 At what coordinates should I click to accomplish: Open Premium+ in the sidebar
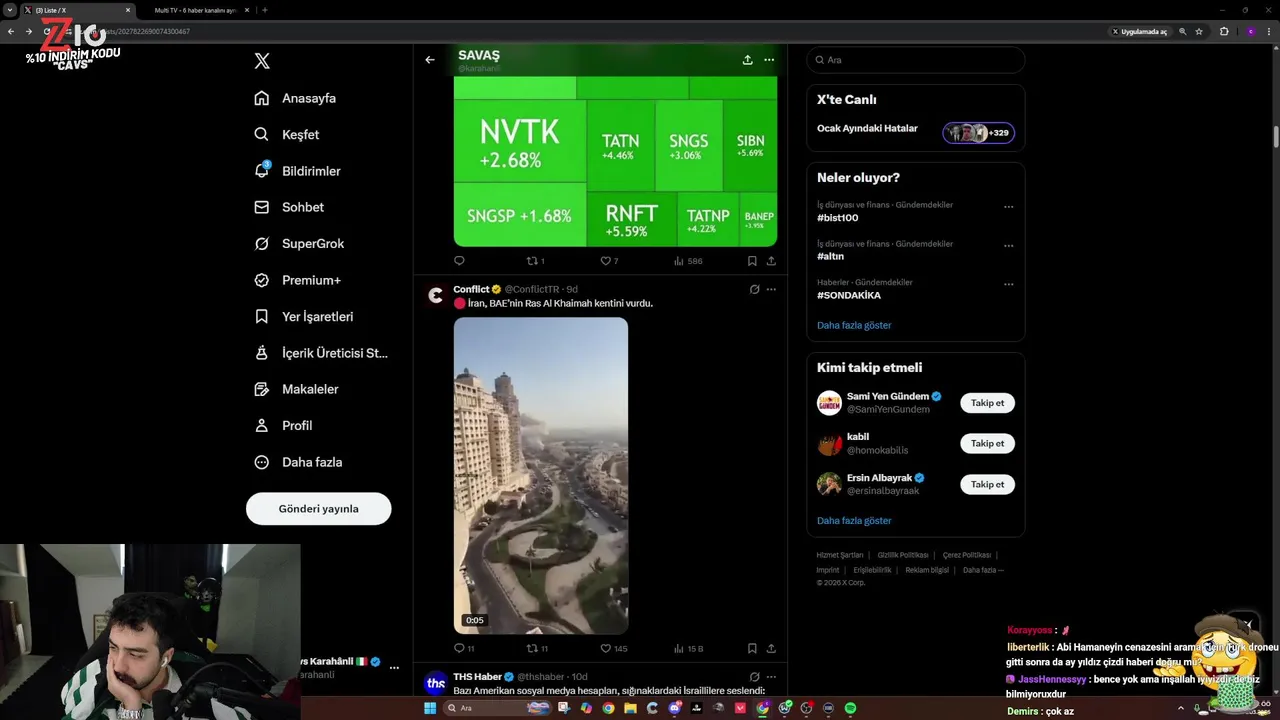[x=297, y=280]
